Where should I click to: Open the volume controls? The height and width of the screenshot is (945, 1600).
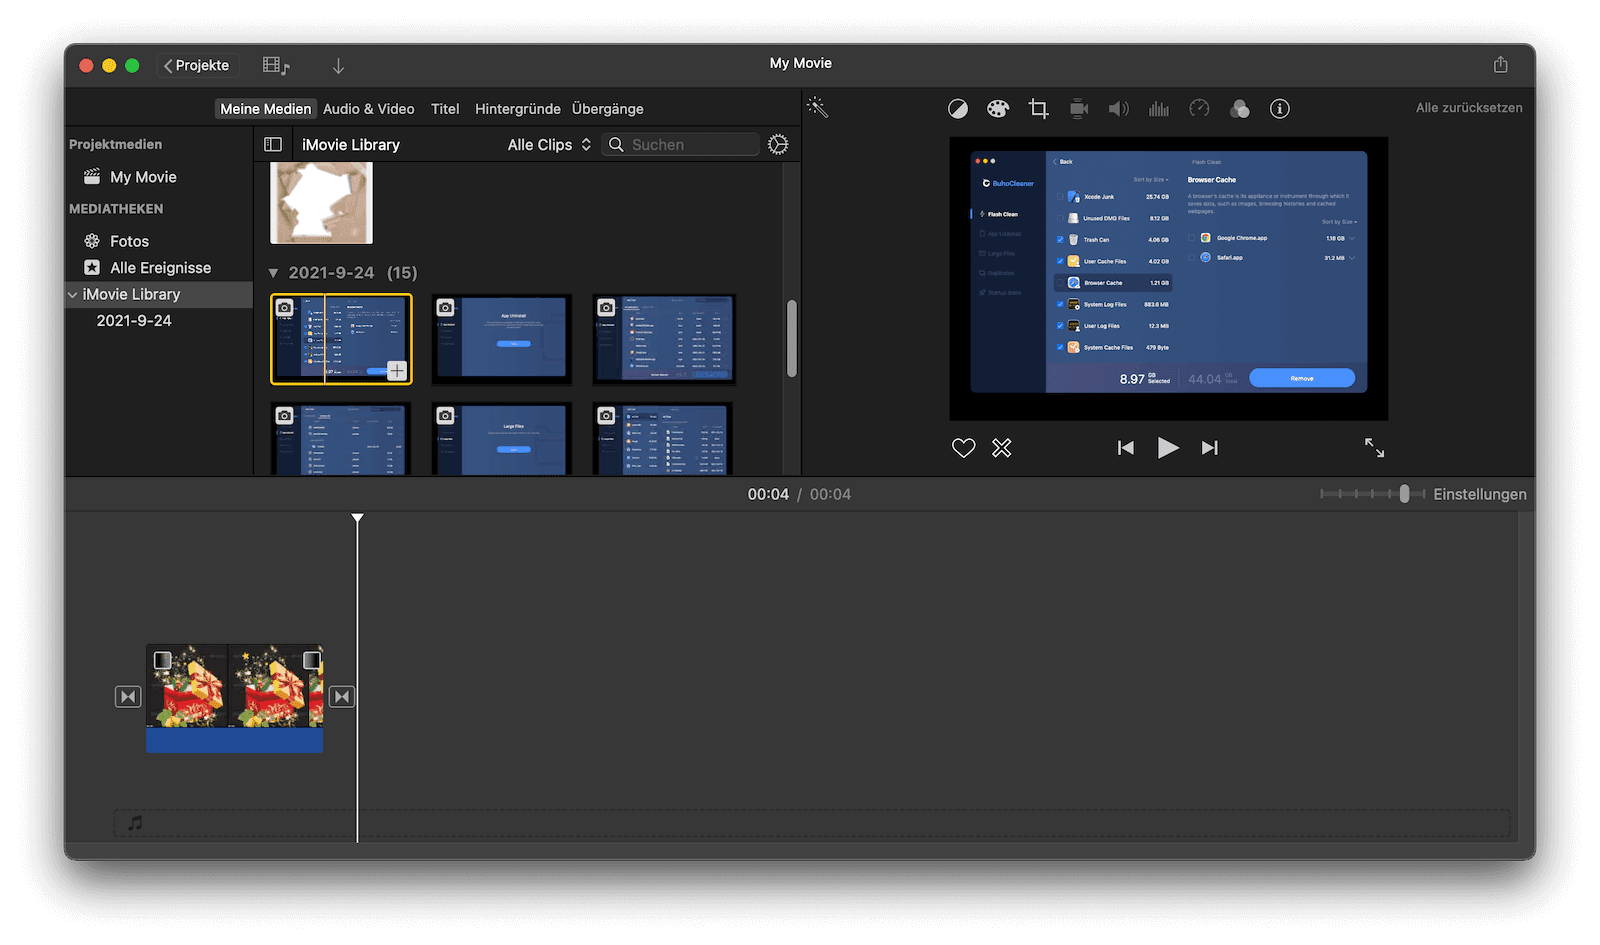point(1118,108)
